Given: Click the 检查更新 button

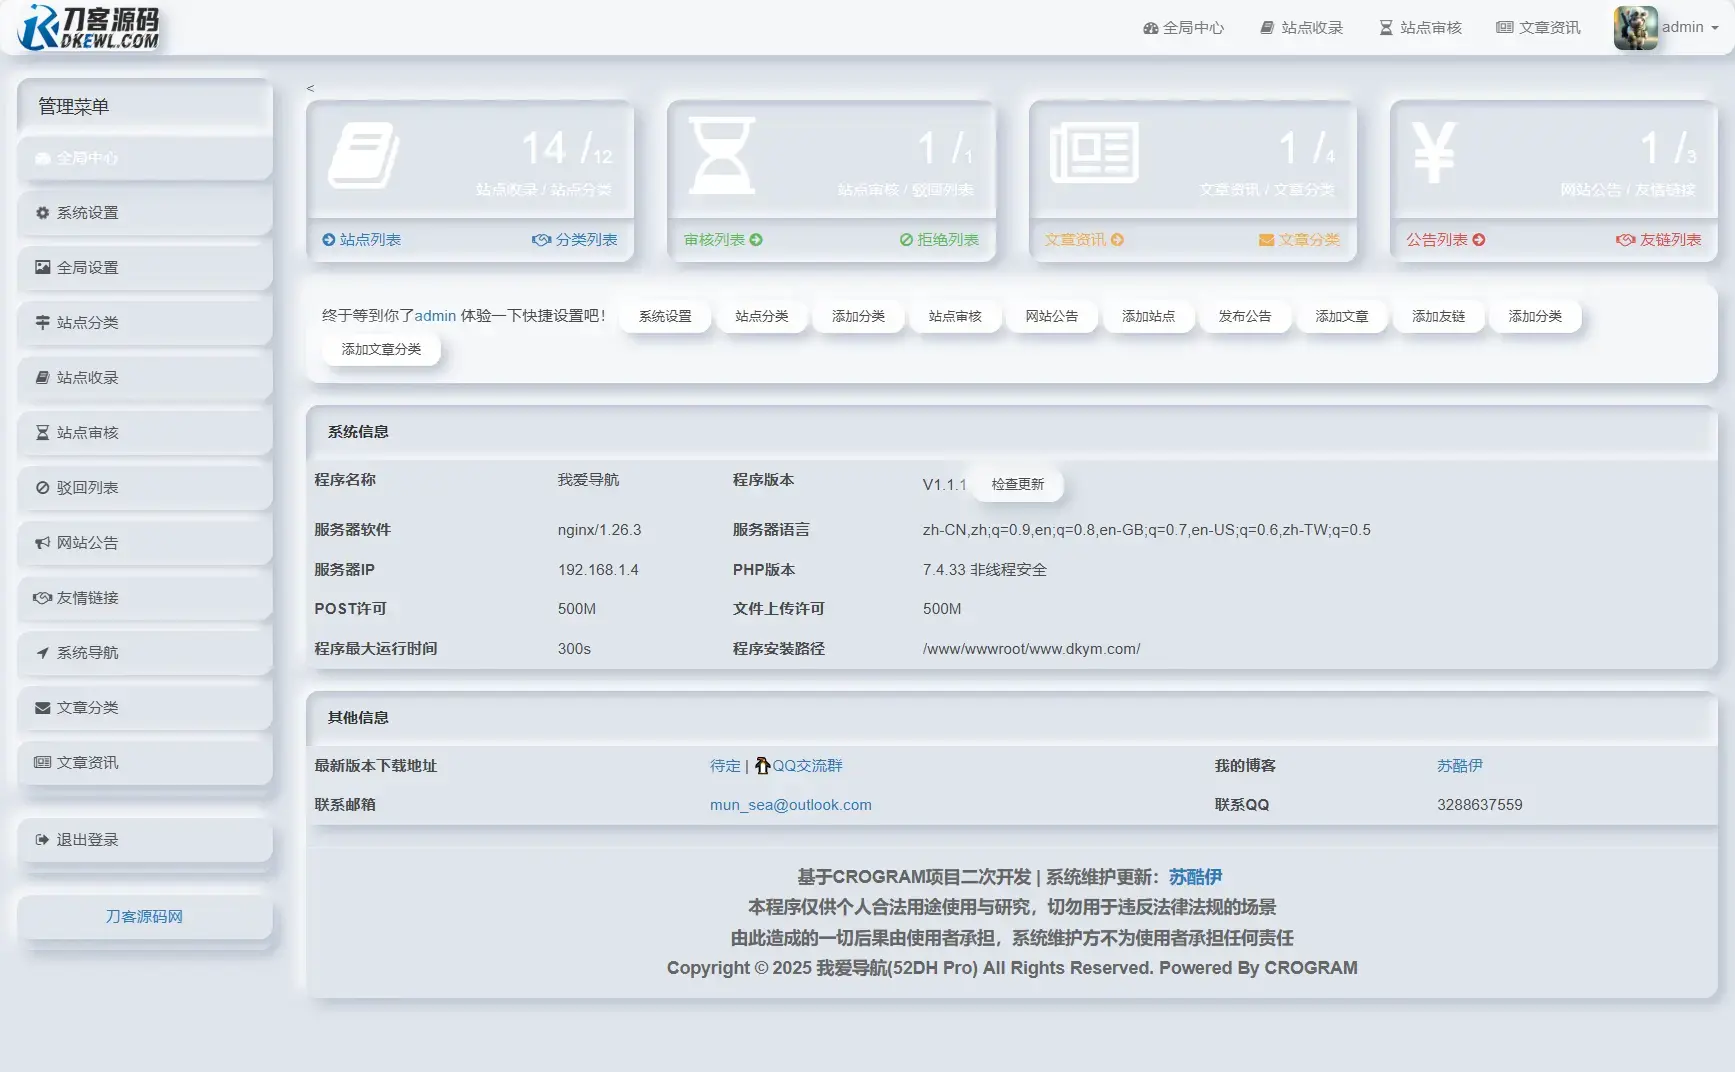Looking at the screenshot, I should [1017, 484].
